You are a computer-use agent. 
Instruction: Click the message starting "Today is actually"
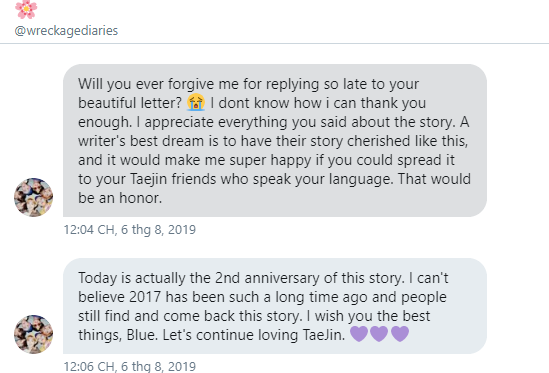coord(275,306)
